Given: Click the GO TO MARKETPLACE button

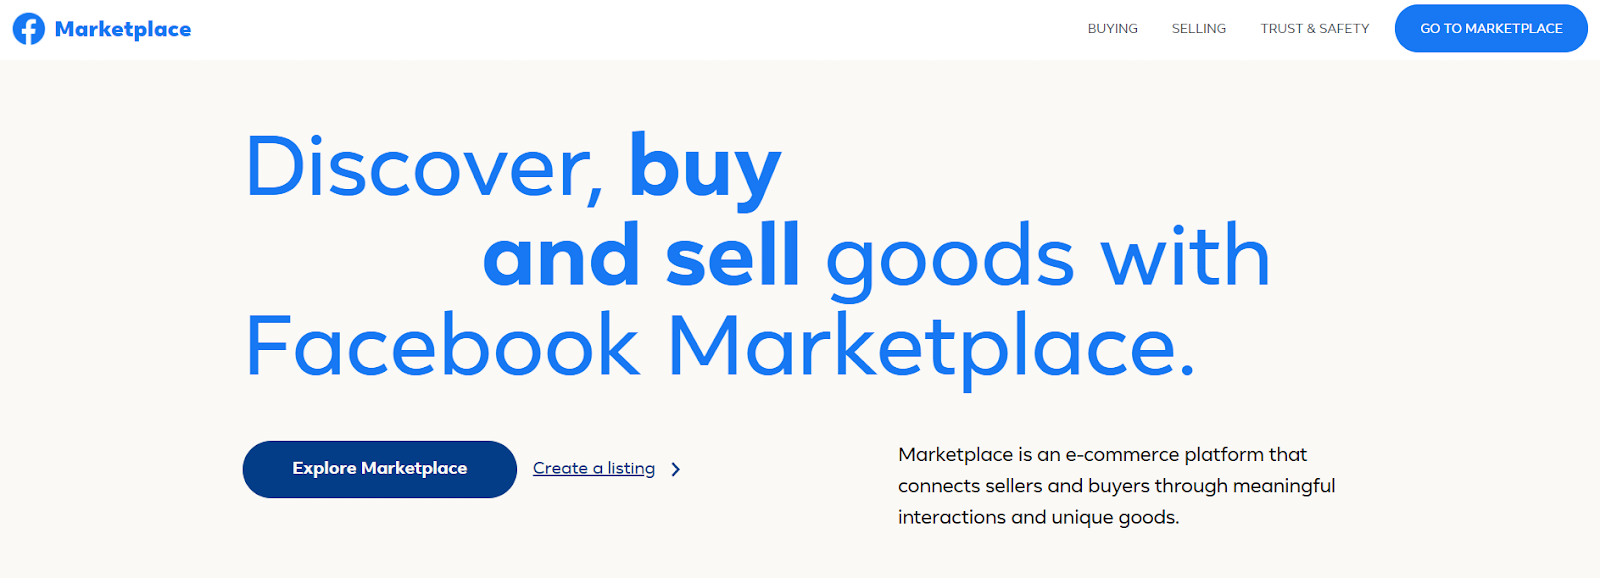Looking at the screenshot, I should [1491, 28].
